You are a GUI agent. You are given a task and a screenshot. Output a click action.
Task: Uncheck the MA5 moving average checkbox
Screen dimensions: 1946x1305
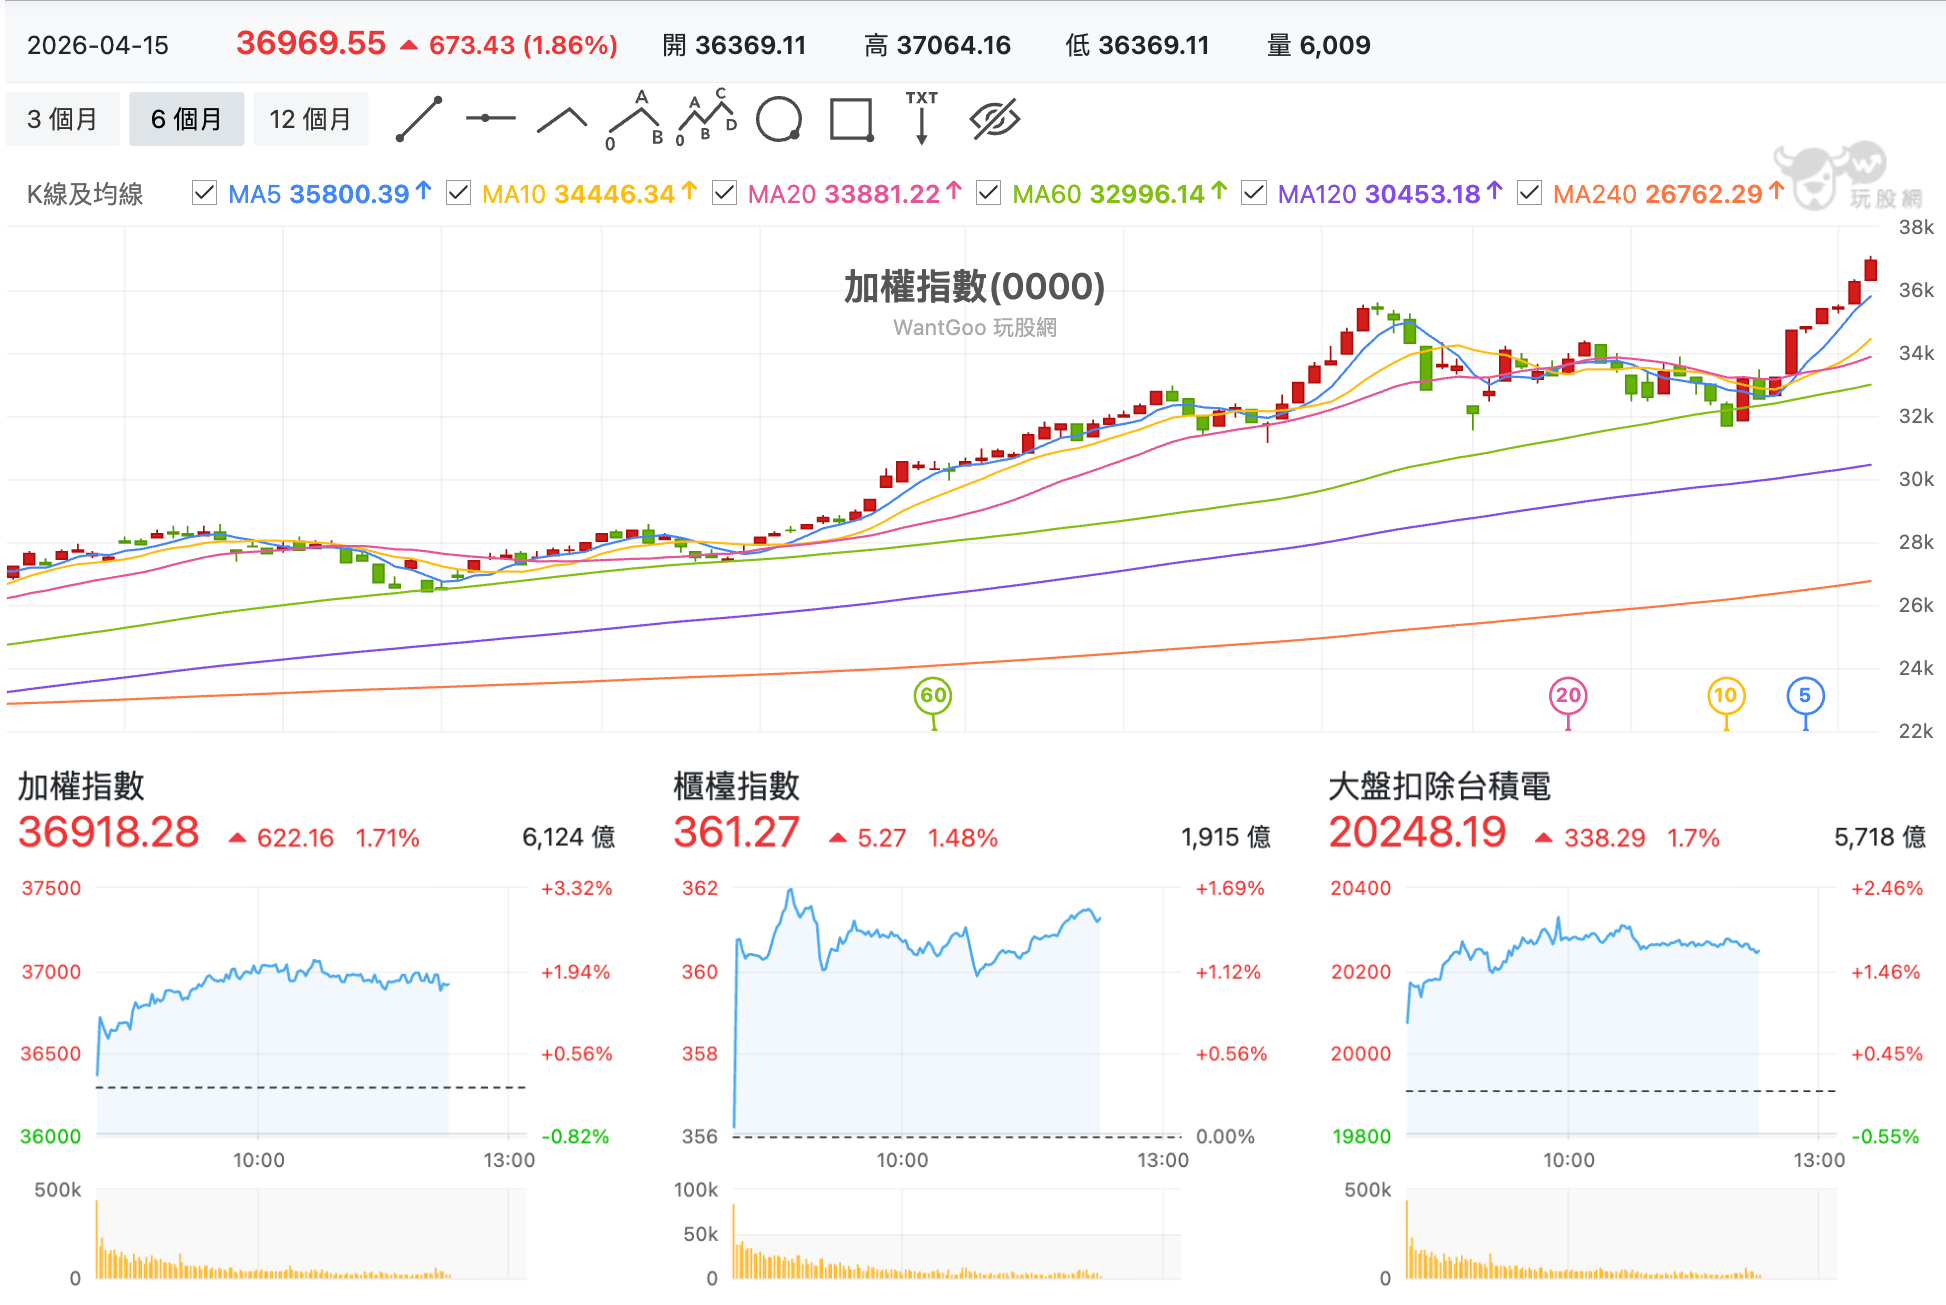click(x=204, y=193)
